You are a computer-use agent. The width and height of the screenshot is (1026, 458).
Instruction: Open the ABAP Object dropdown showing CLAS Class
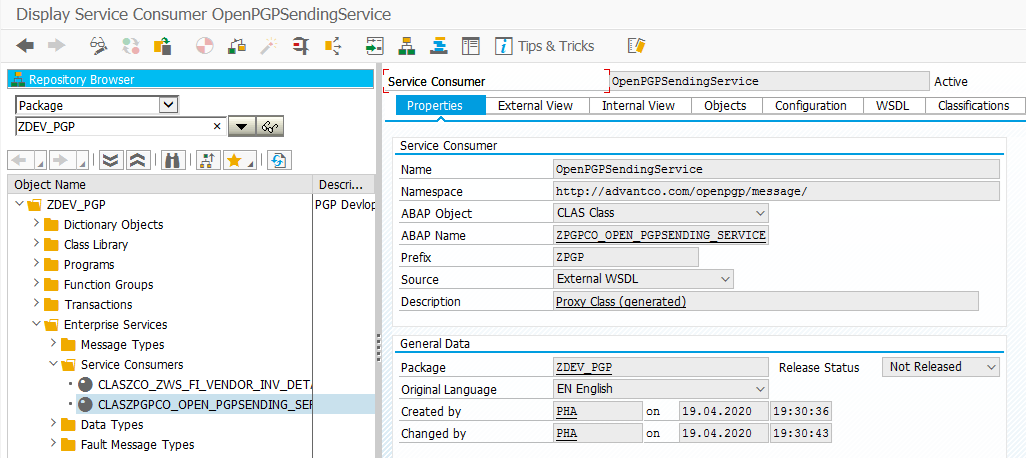[x=760, y=213]
